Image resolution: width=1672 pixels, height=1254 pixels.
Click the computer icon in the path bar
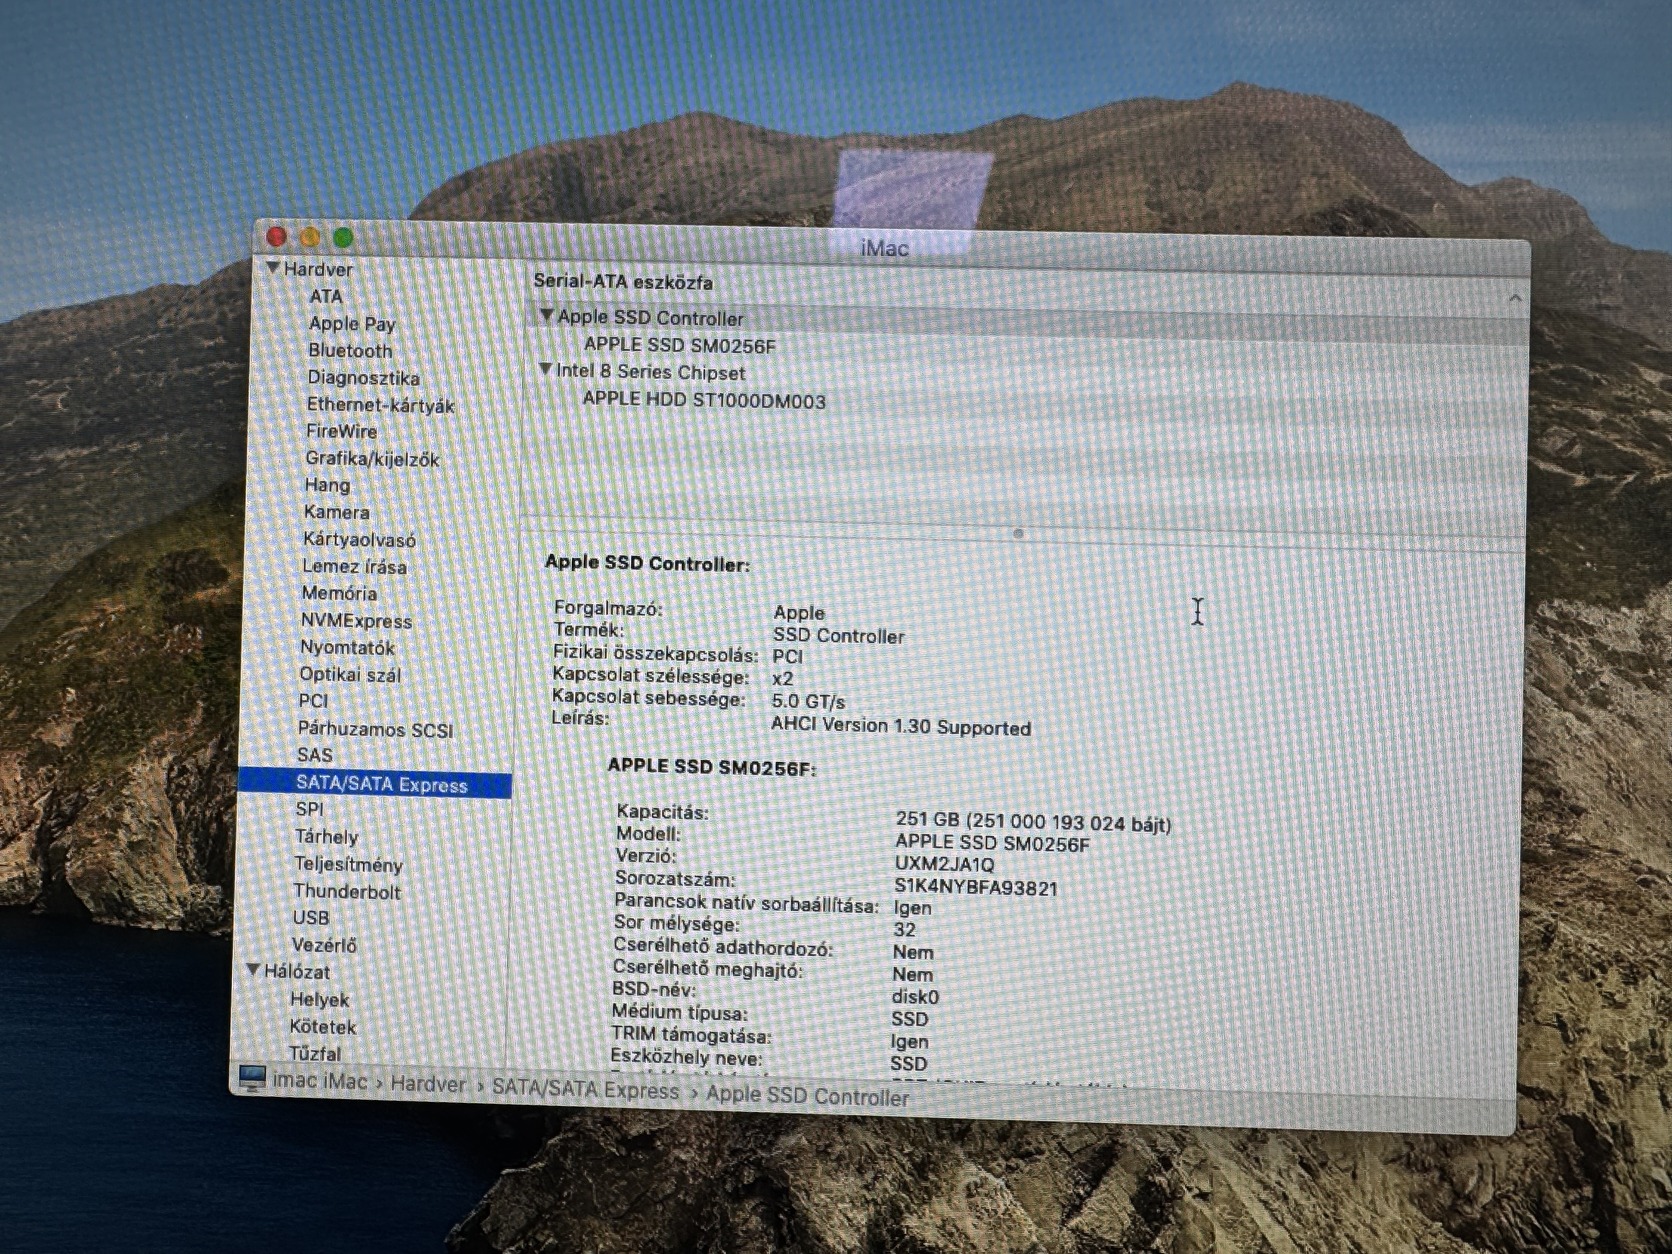tap(252, 1079)
